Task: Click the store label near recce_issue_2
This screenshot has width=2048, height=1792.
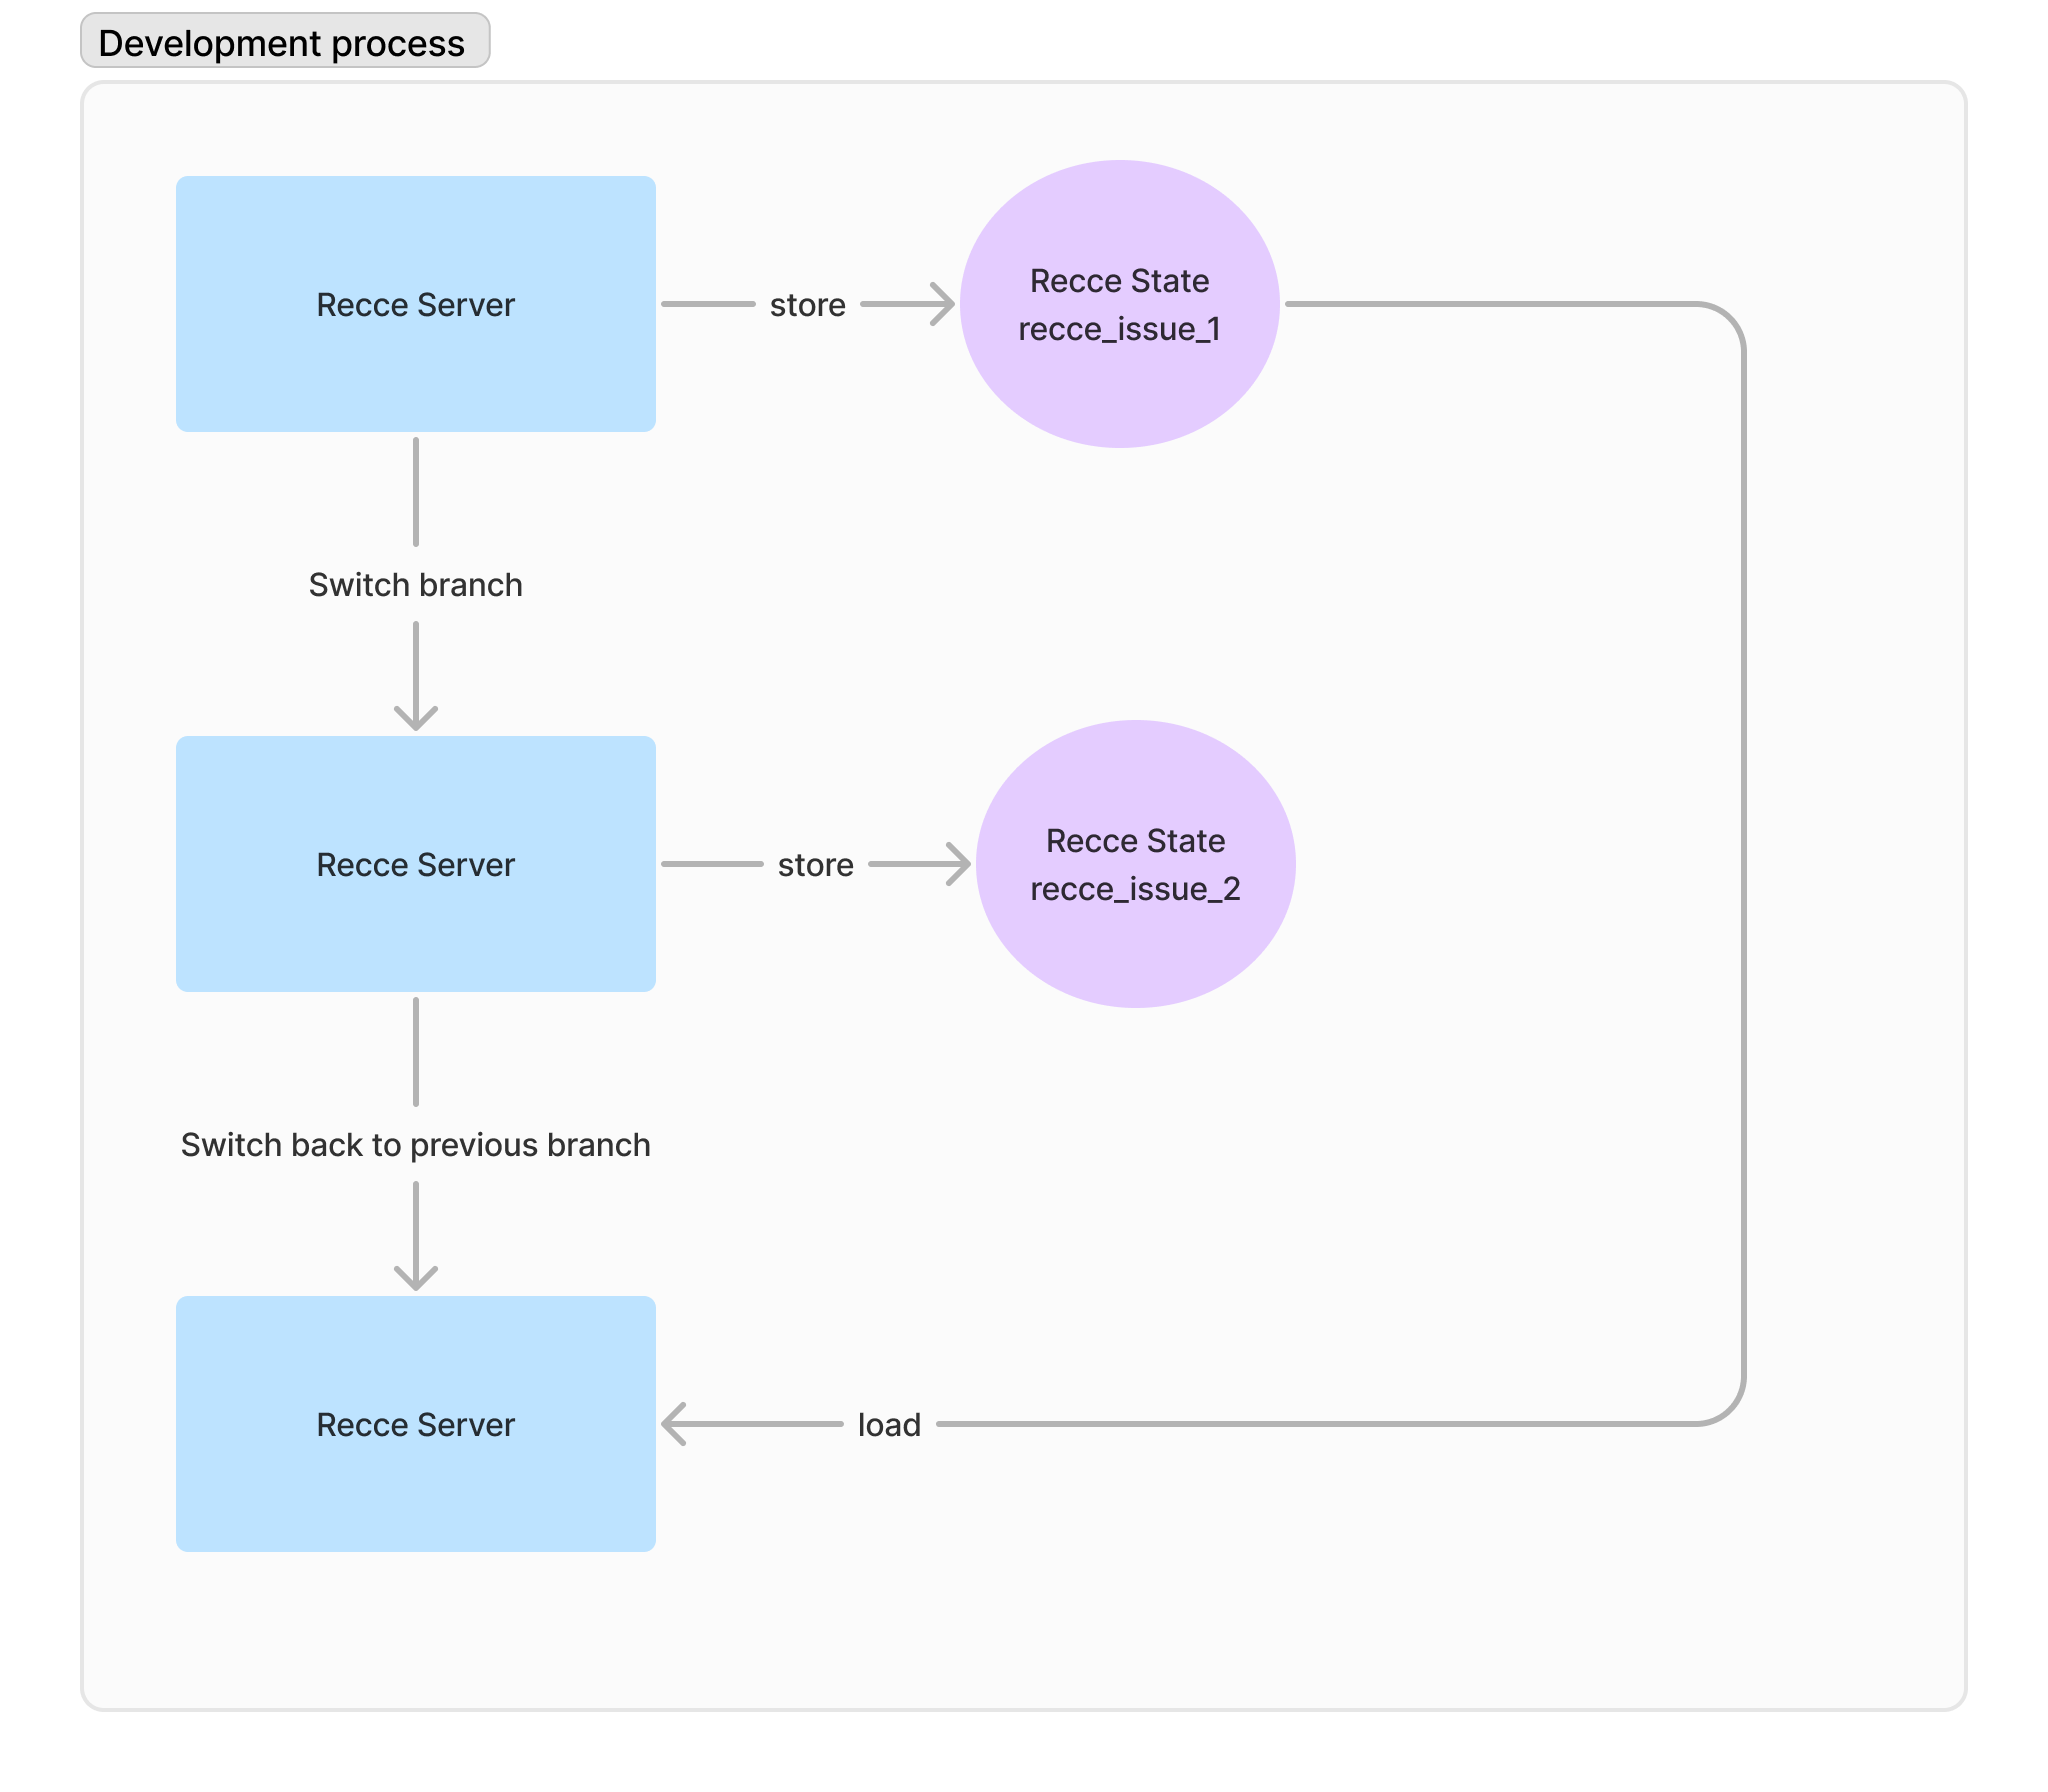Action: (x=815, y=865)
